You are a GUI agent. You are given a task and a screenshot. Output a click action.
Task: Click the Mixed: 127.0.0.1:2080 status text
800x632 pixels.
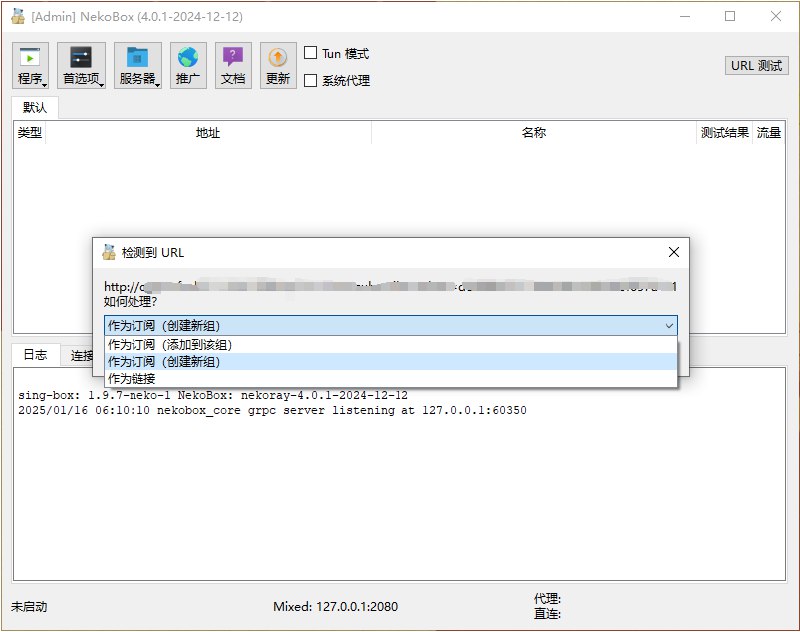pyautogui.click(x=338, y=606)
